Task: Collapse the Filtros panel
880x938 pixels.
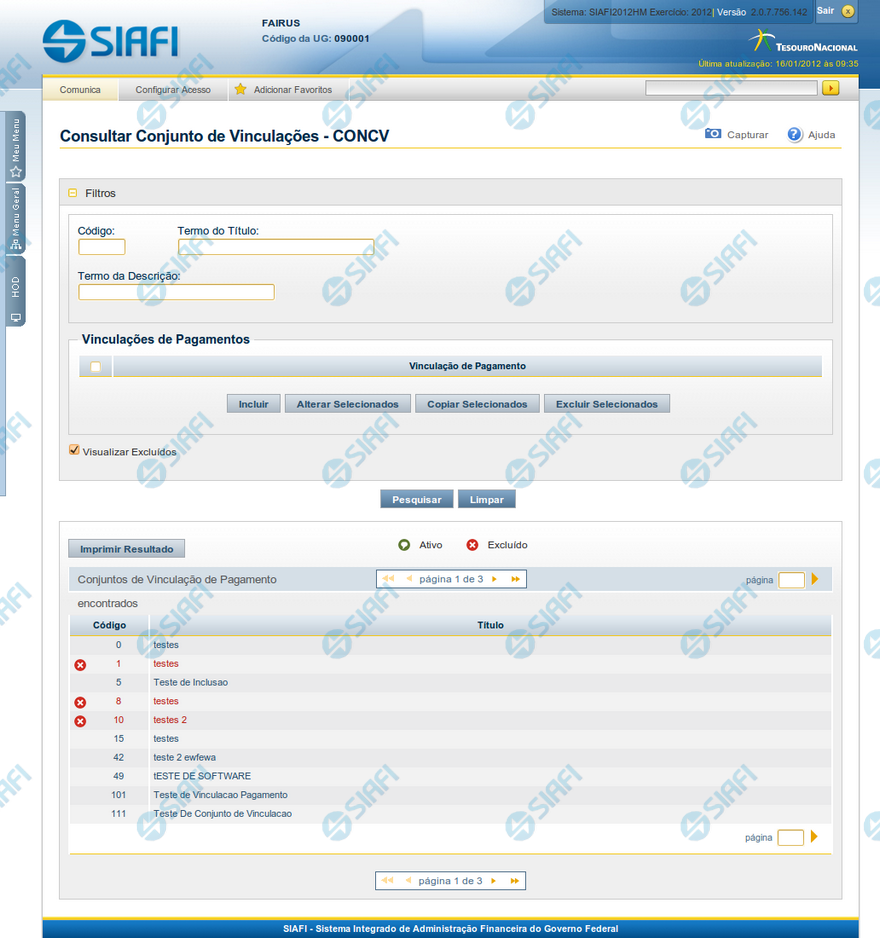Action: coord(72,193)
